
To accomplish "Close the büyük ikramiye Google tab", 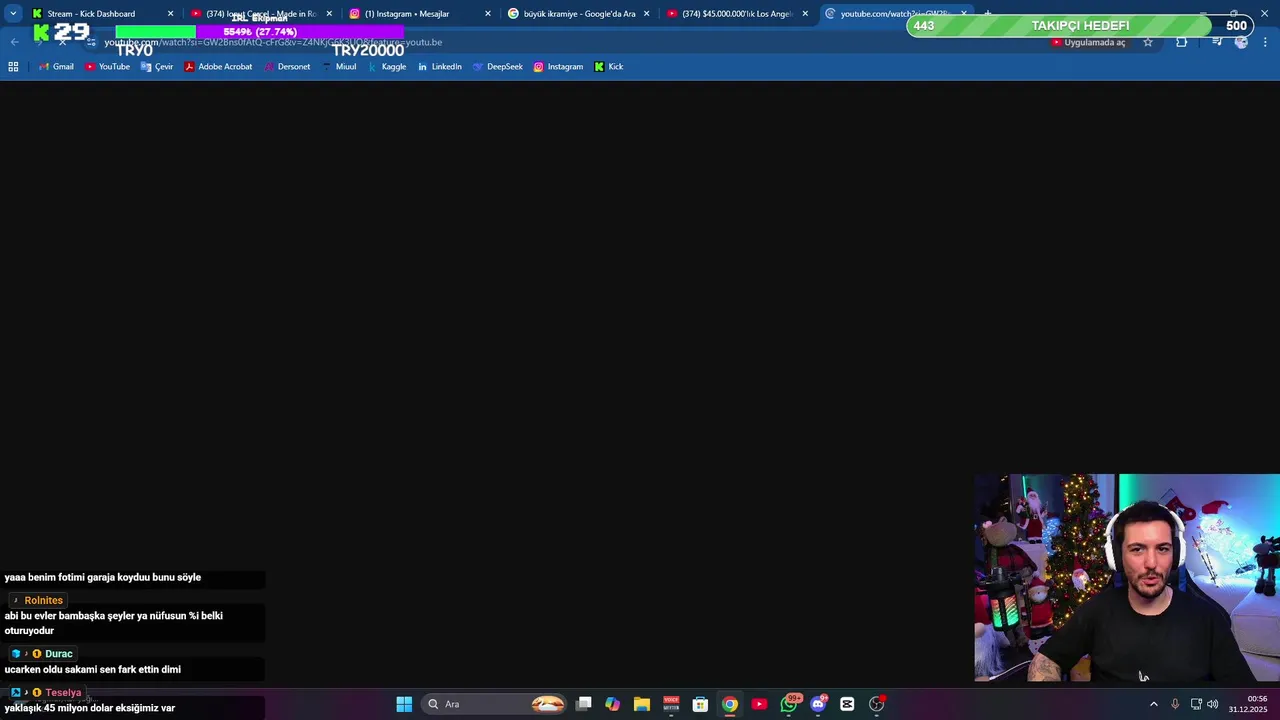I will coord(647,14).
